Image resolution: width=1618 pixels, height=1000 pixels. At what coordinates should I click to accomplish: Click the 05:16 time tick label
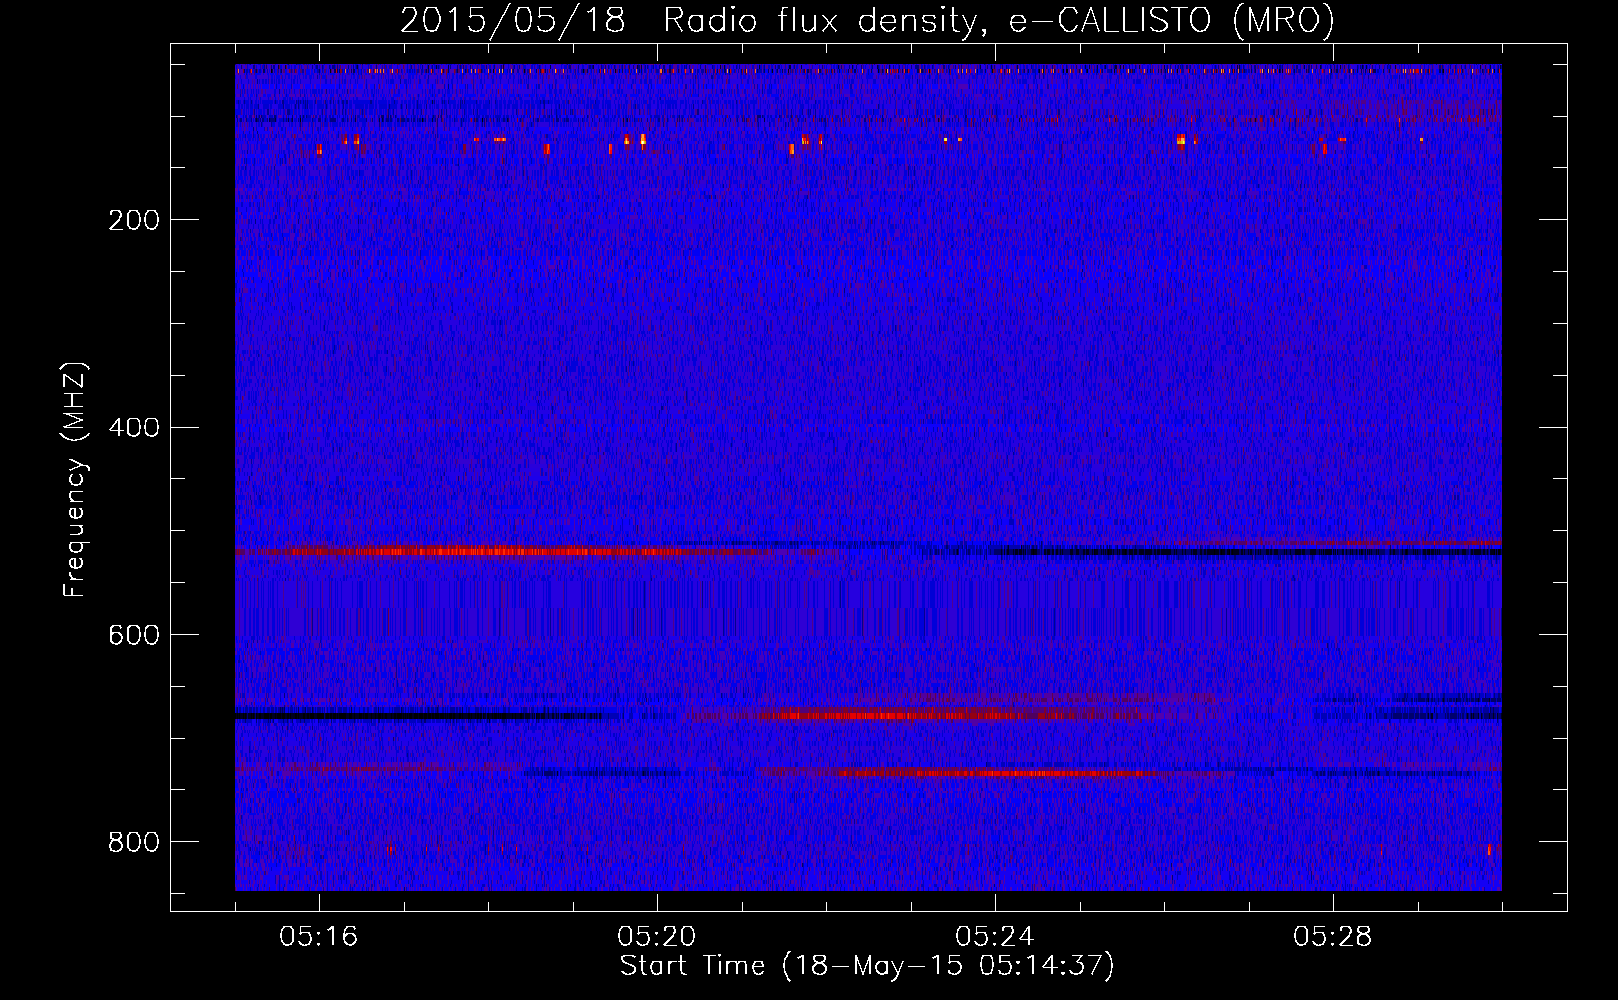319,937
